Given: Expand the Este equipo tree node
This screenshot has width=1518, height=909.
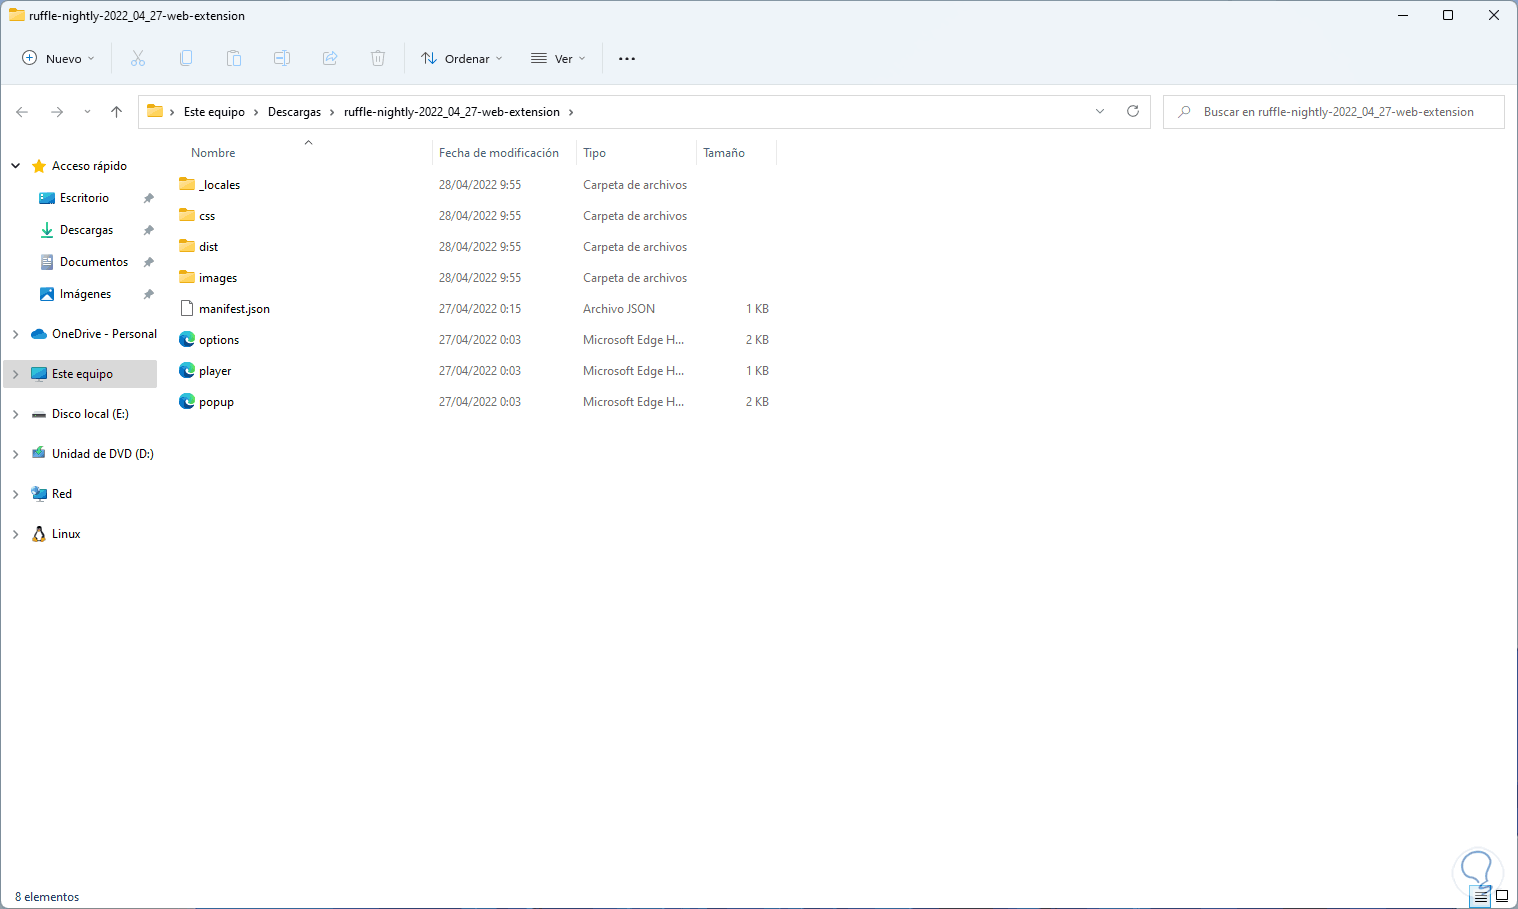Looking at the screenshot, I should (x=16, y=374).
